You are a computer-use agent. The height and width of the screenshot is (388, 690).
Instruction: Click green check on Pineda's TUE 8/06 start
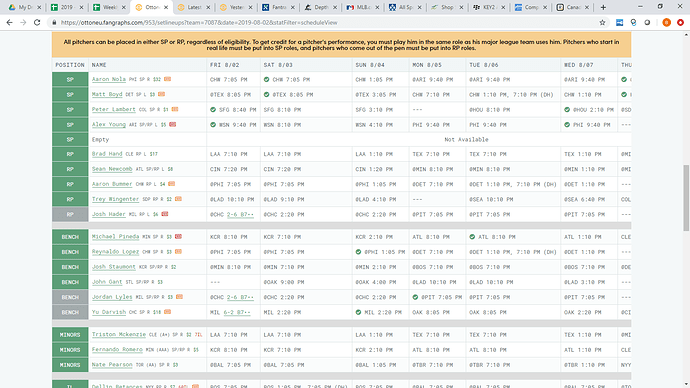(472, 237)
